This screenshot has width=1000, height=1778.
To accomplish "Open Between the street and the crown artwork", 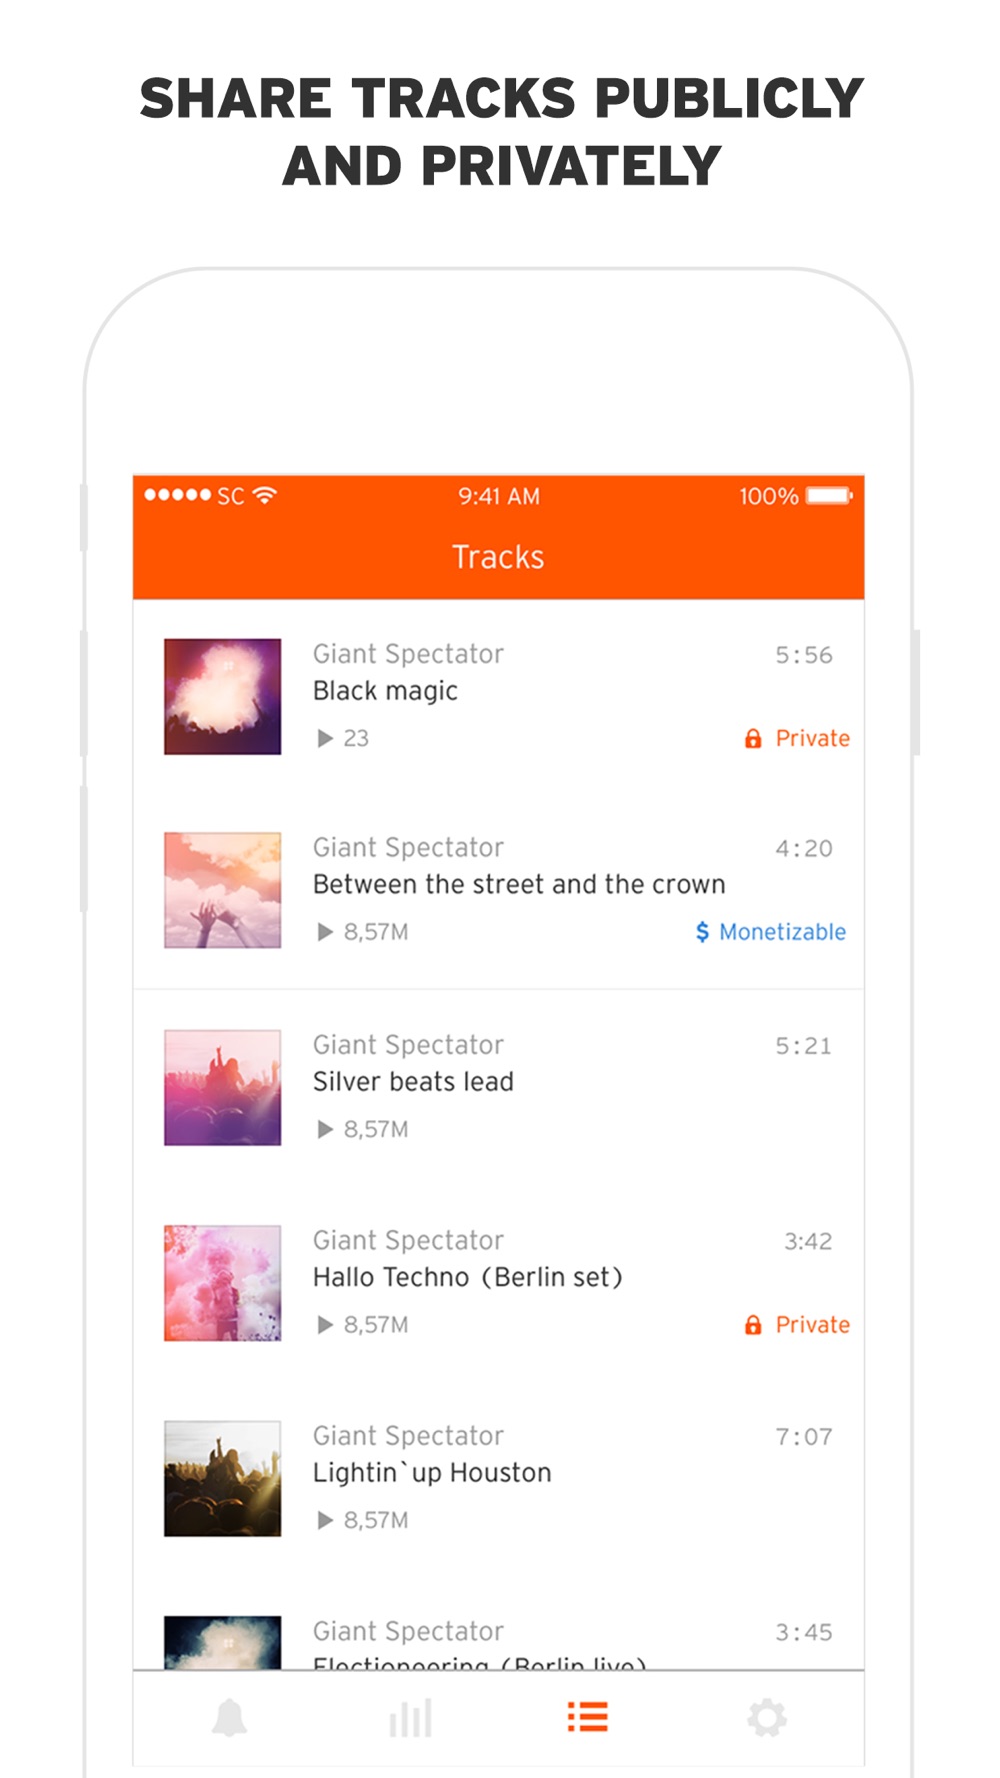I will click(x=222, y=890).
